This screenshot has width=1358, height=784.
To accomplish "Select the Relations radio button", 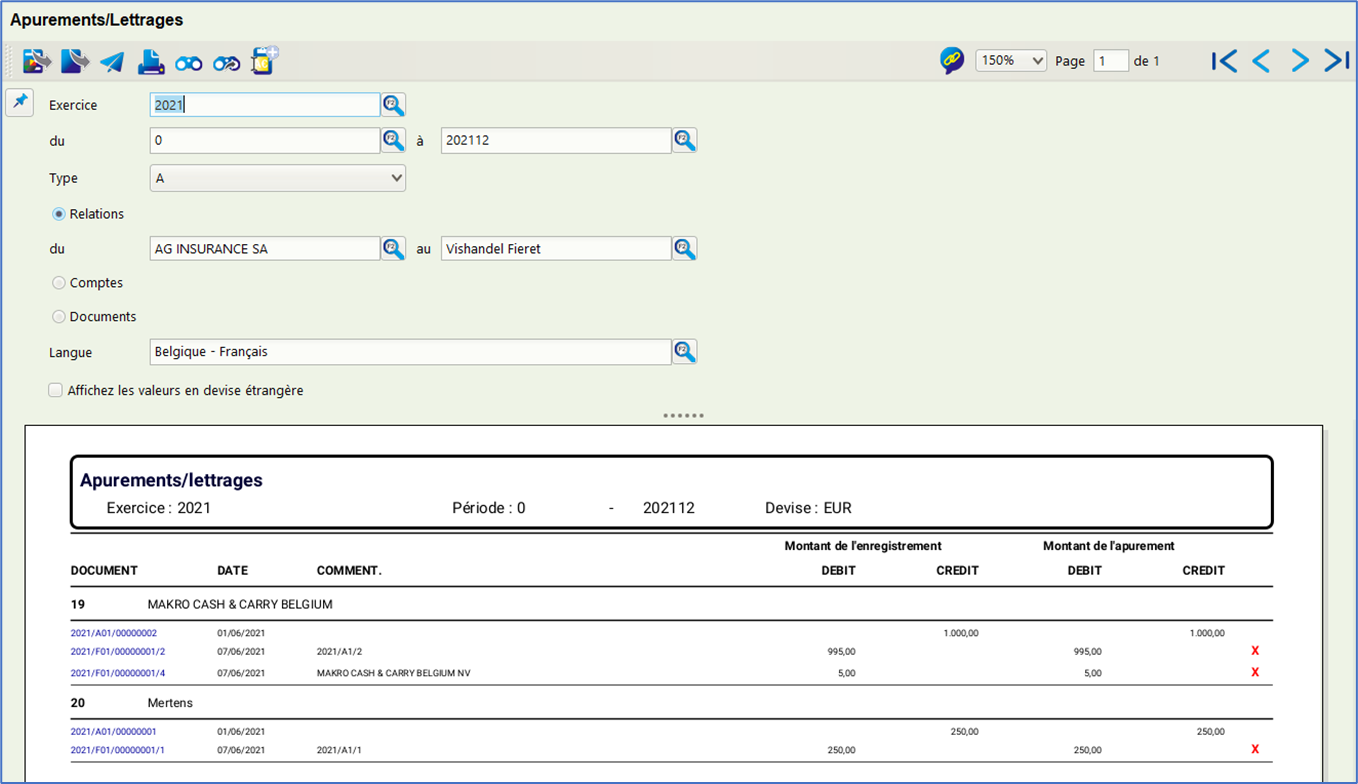I will (59, 214).
